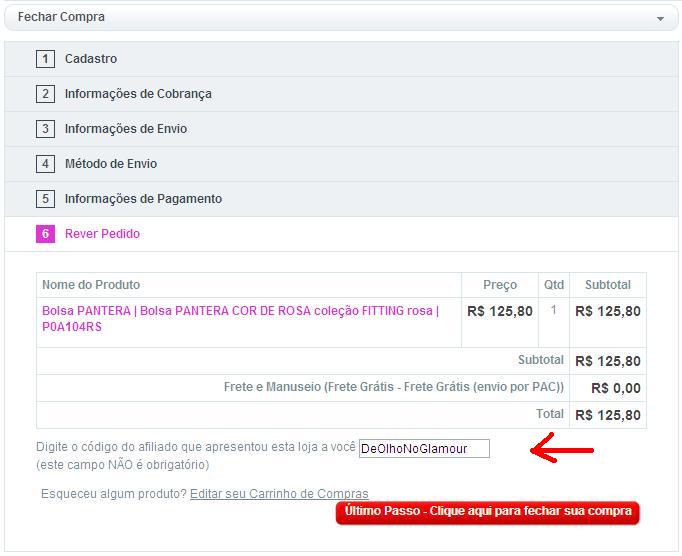Click highlighted step number 6 box
Image resolution: width=682 pixels, height=556 pixels.
click(45, 234)
